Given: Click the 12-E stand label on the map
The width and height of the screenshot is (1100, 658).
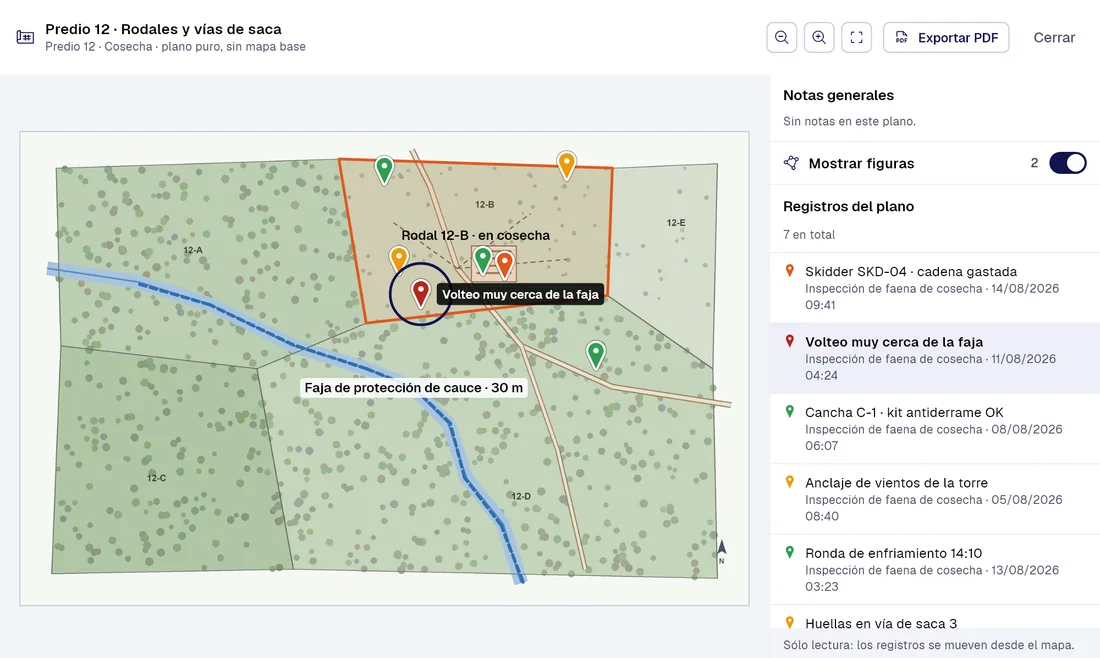Looking at the screenshot, I should point(676,222).
